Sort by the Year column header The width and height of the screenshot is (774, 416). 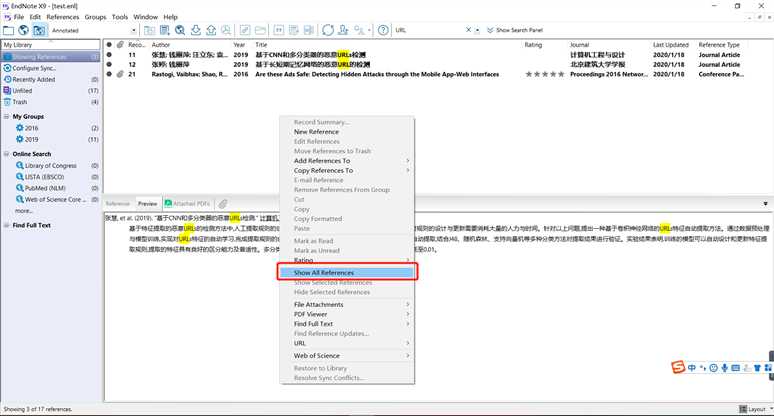tap(241, 44)
